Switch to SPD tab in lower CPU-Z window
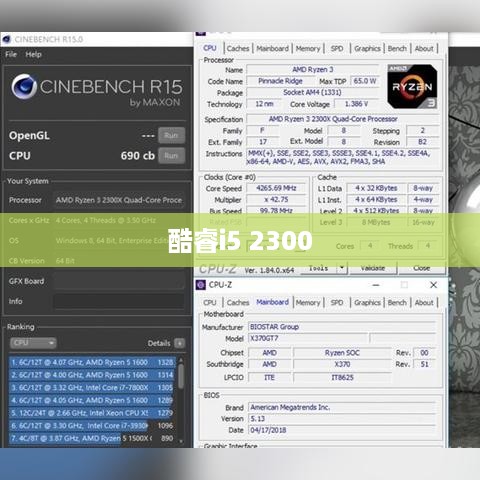Viewport: 480px width, 480px height. 337,303
